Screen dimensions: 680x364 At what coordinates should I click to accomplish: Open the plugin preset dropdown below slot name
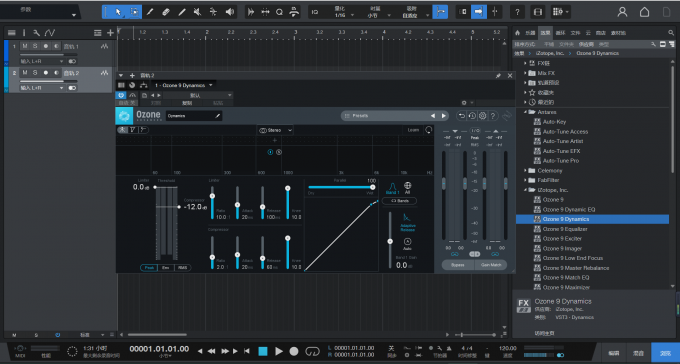[x=198, y=95]
